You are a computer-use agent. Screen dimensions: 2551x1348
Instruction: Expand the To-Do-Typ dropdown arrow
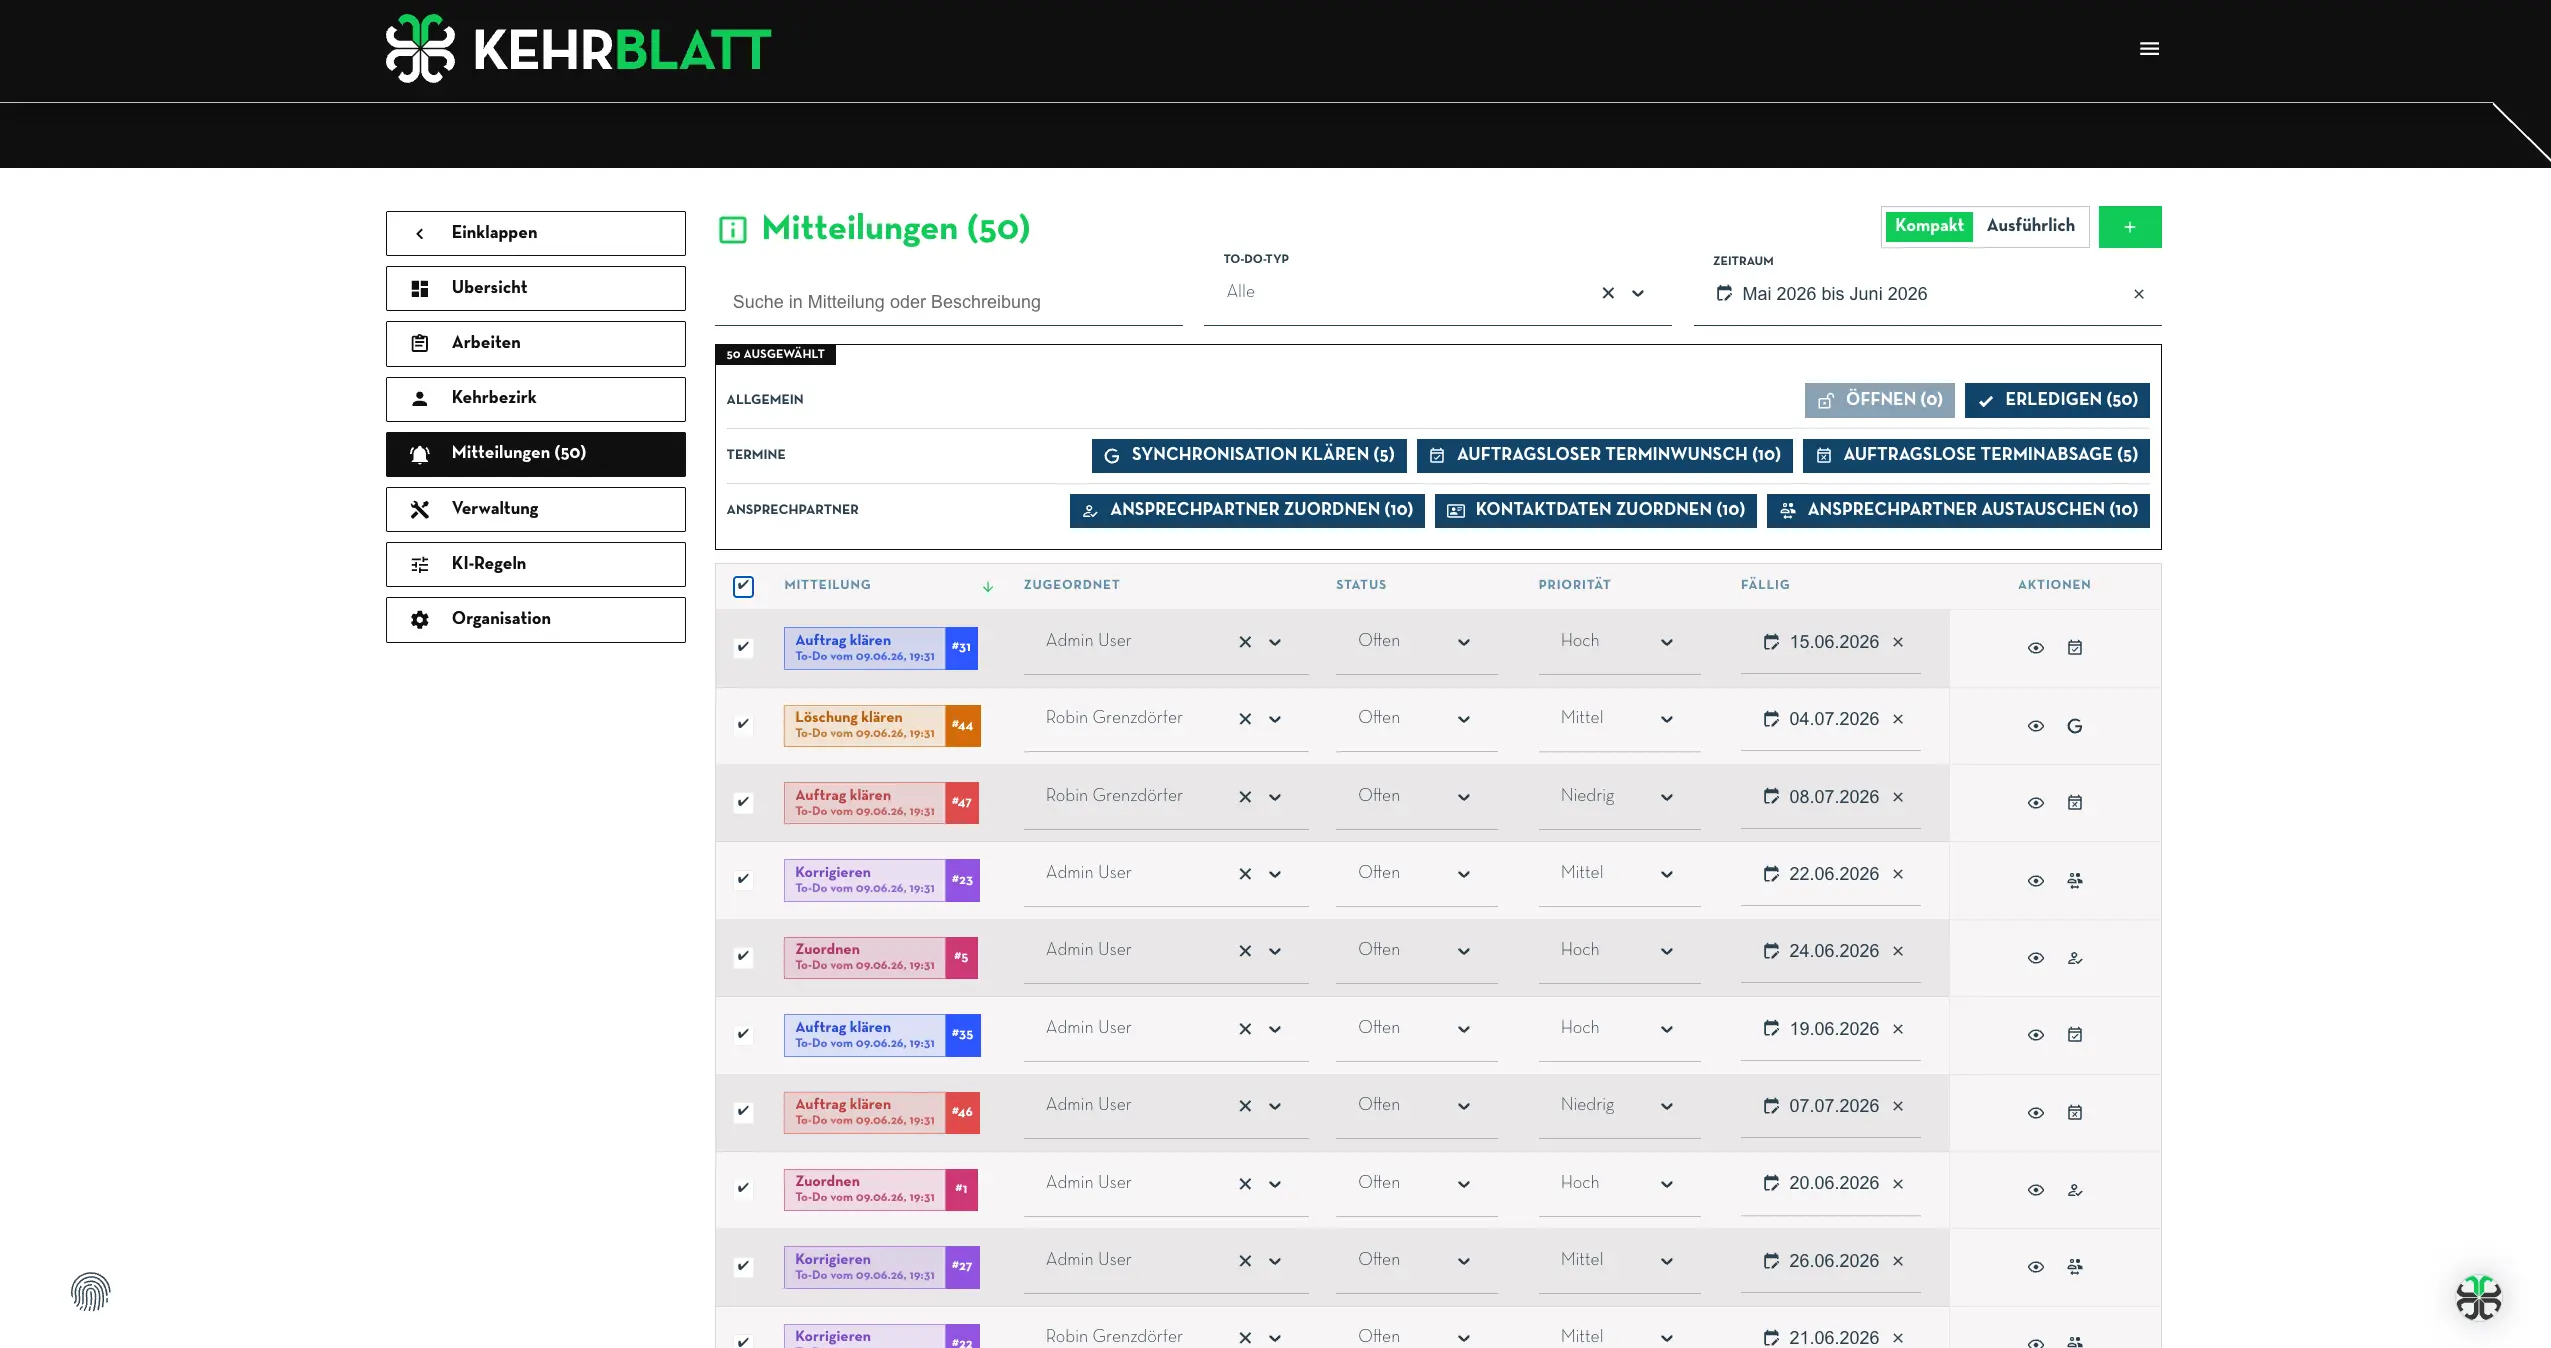coord(1637,293)
